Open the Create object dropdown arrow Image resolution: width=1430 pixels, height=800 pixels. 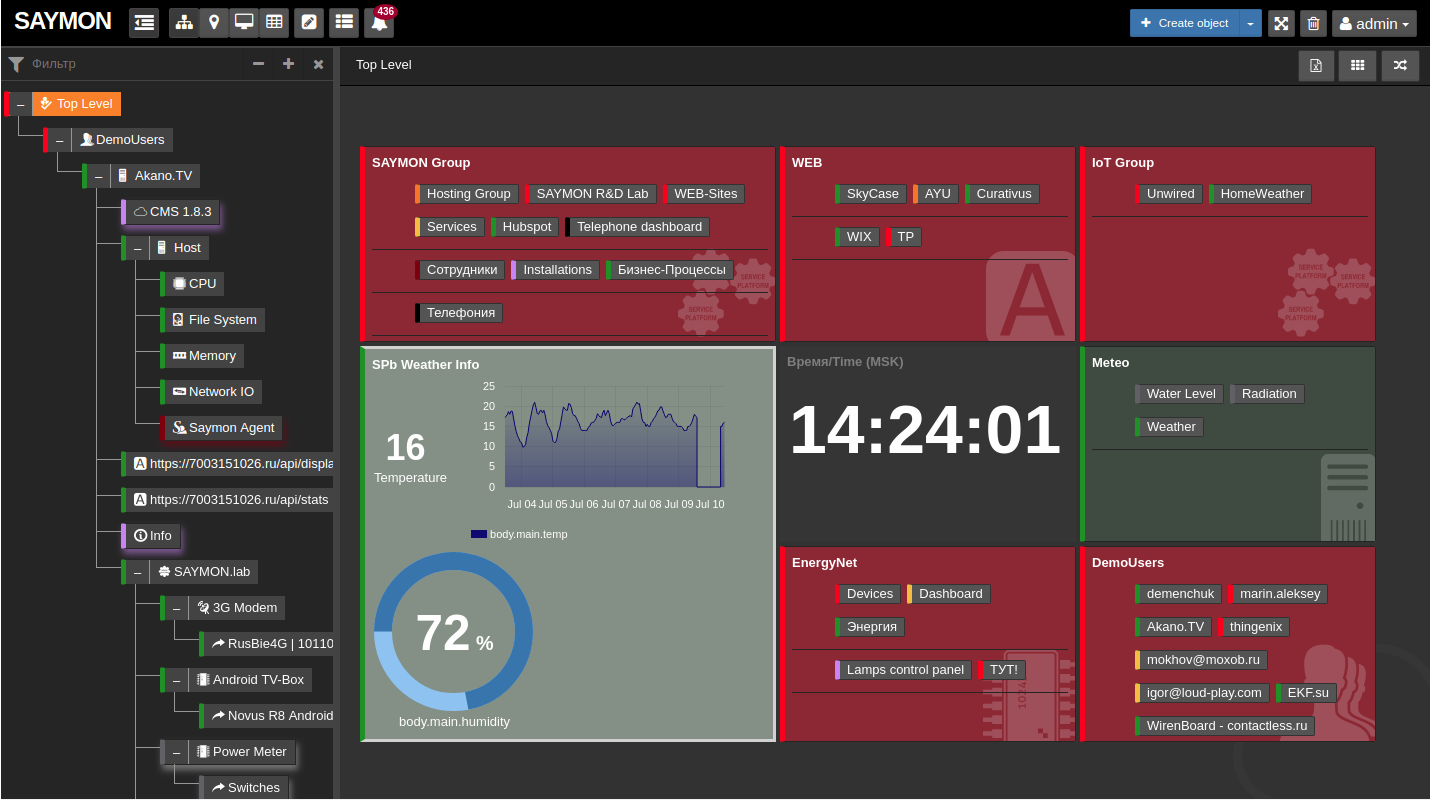[x=1250, y=23]
